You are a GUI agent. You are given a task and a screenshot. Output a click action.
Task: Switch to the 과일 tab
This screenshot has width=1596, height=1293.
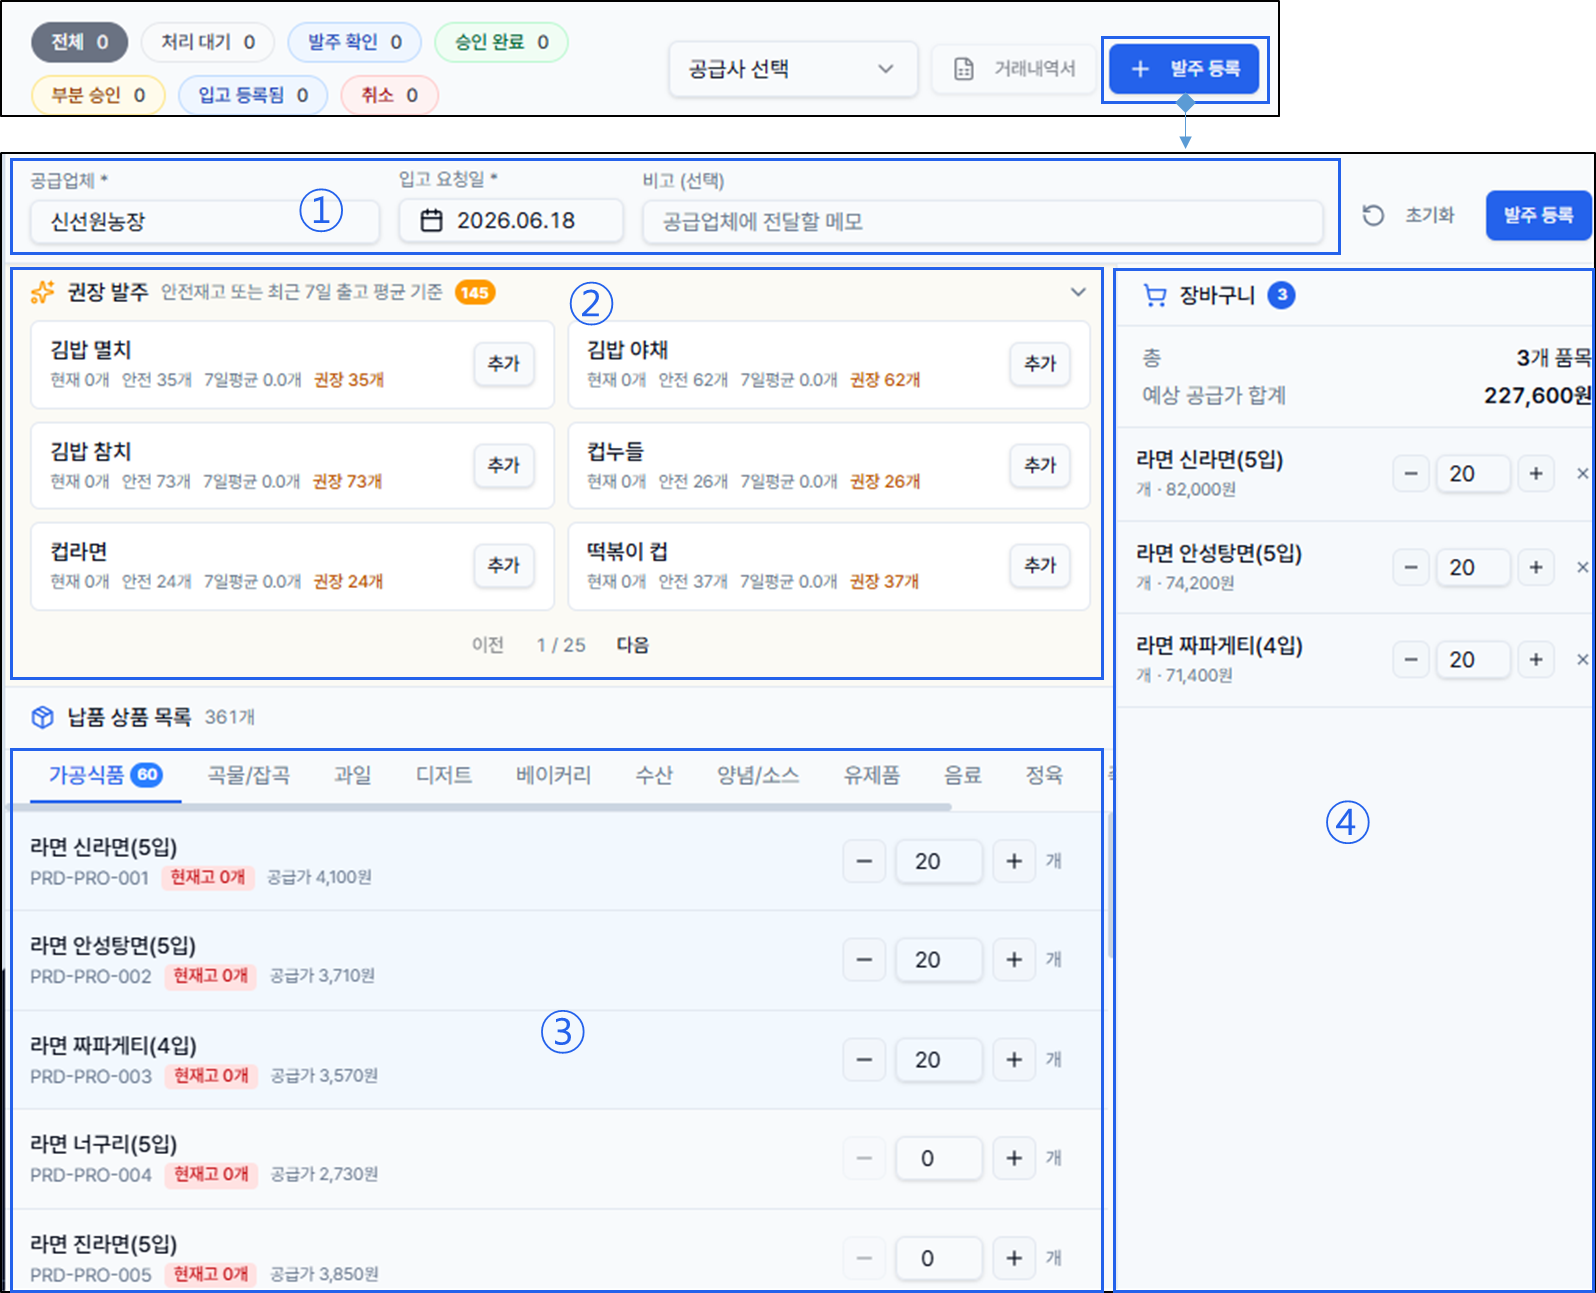352,775
